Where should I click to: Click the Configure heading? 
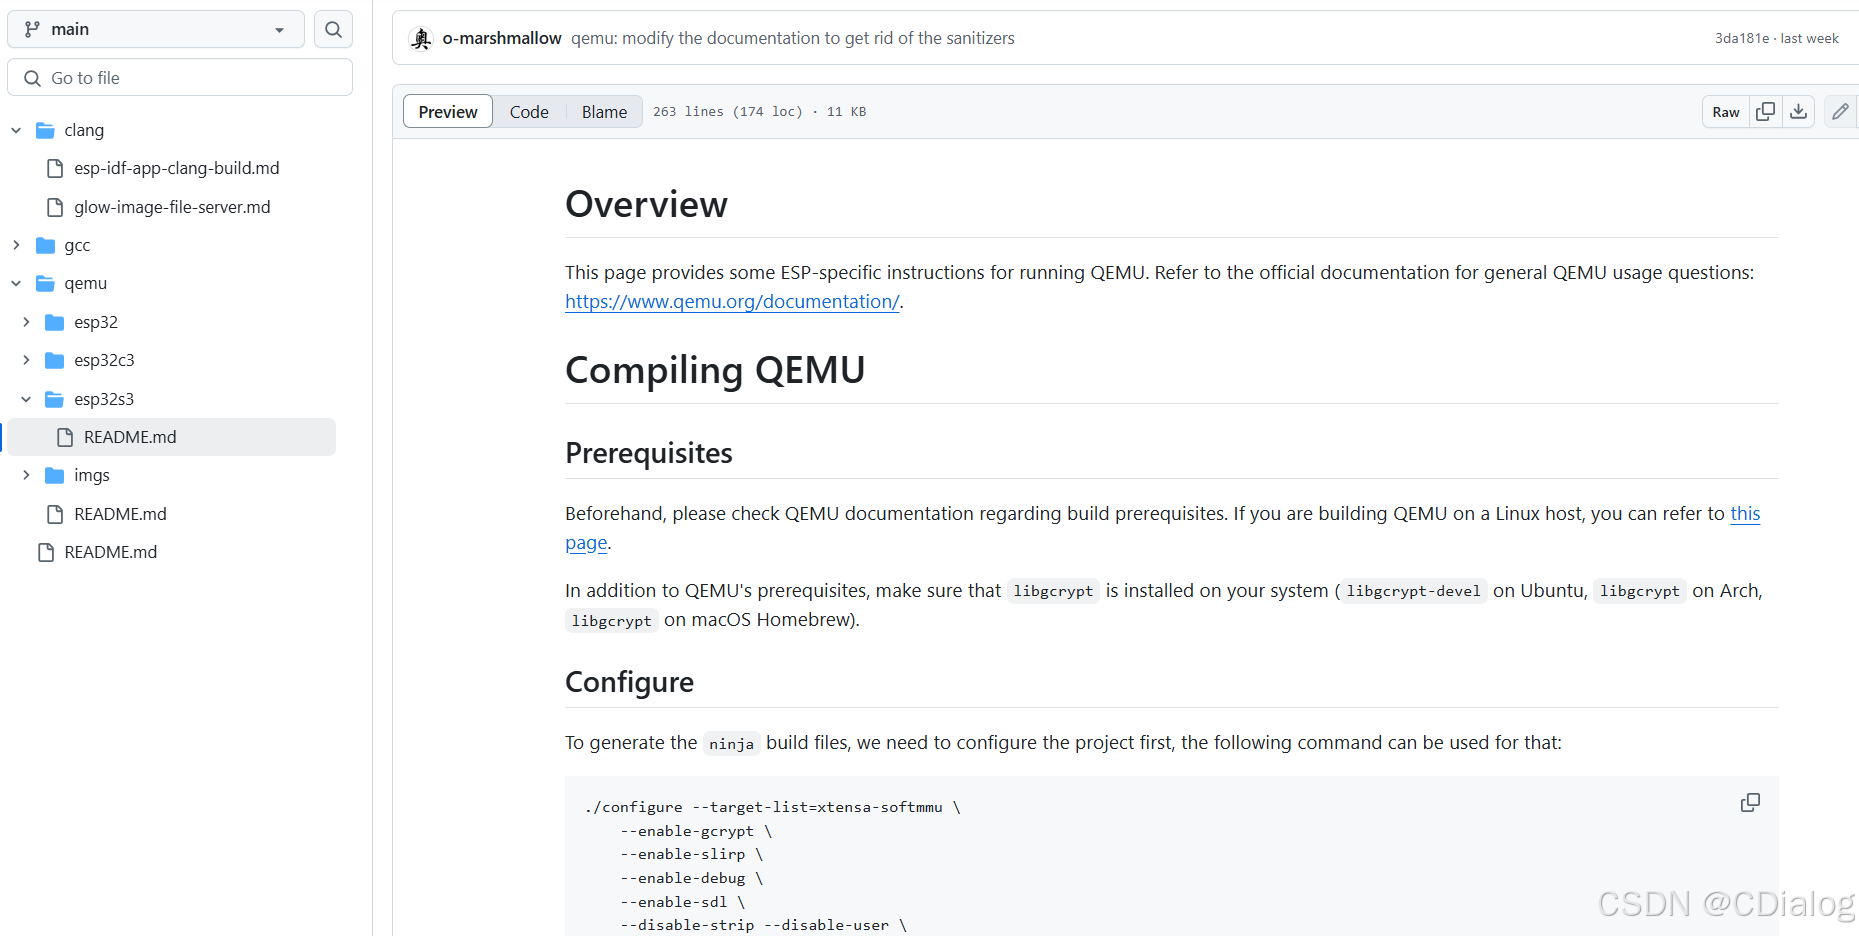[629, 682]
